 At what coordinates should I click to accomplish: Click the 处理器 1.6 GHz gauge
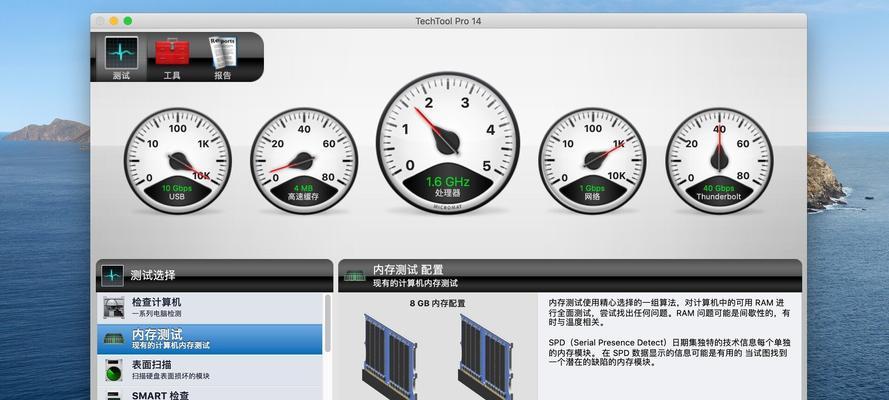pos(448,142)
